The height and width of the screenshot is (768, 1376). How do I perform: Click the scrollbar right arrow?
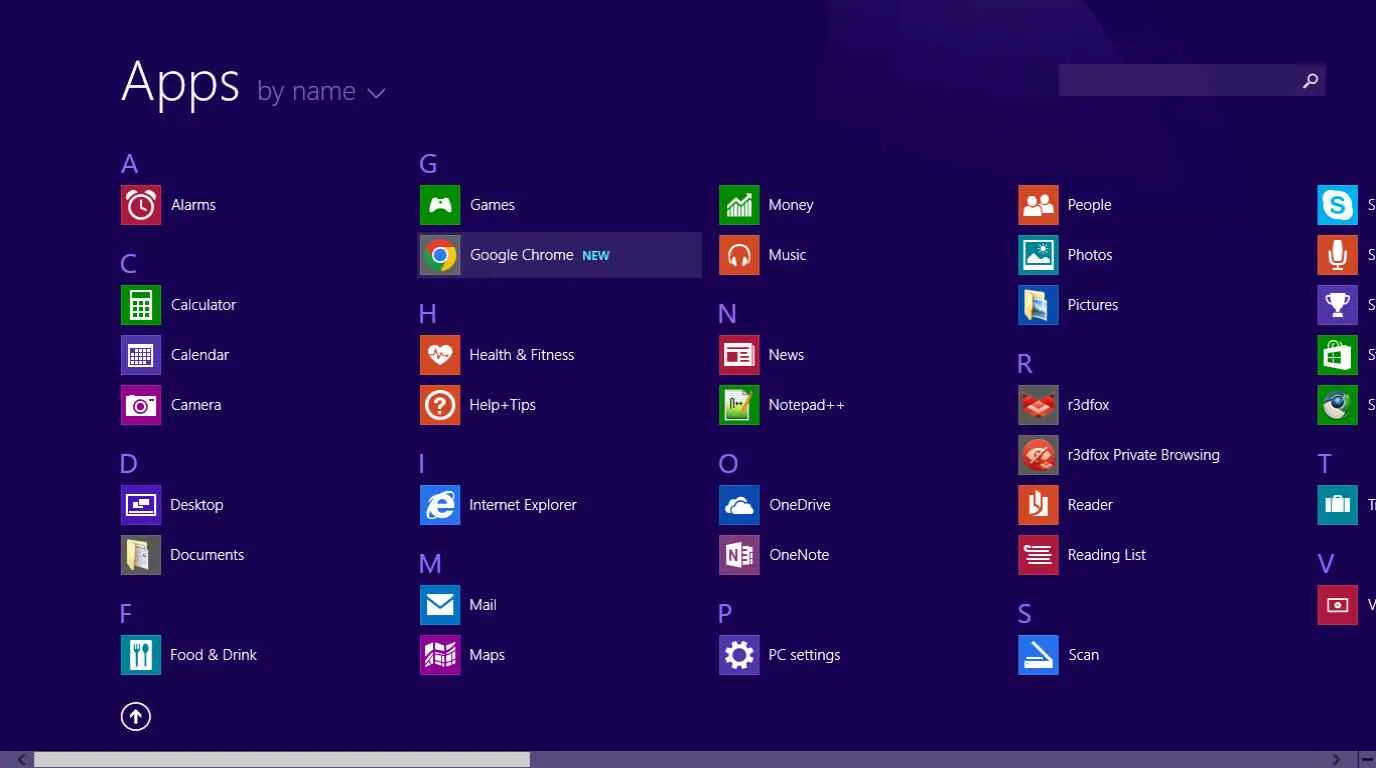(1336, 760)
